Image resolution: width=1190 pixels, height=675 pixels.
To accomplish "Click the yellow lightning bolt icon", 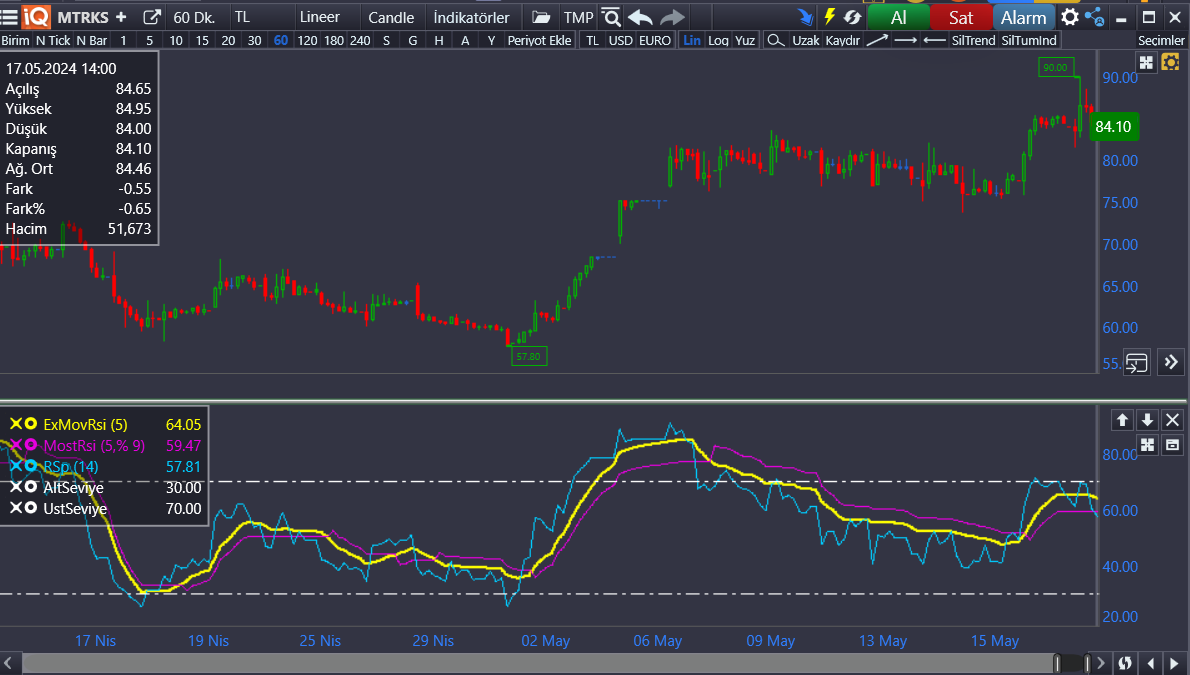I will point(830,17).
